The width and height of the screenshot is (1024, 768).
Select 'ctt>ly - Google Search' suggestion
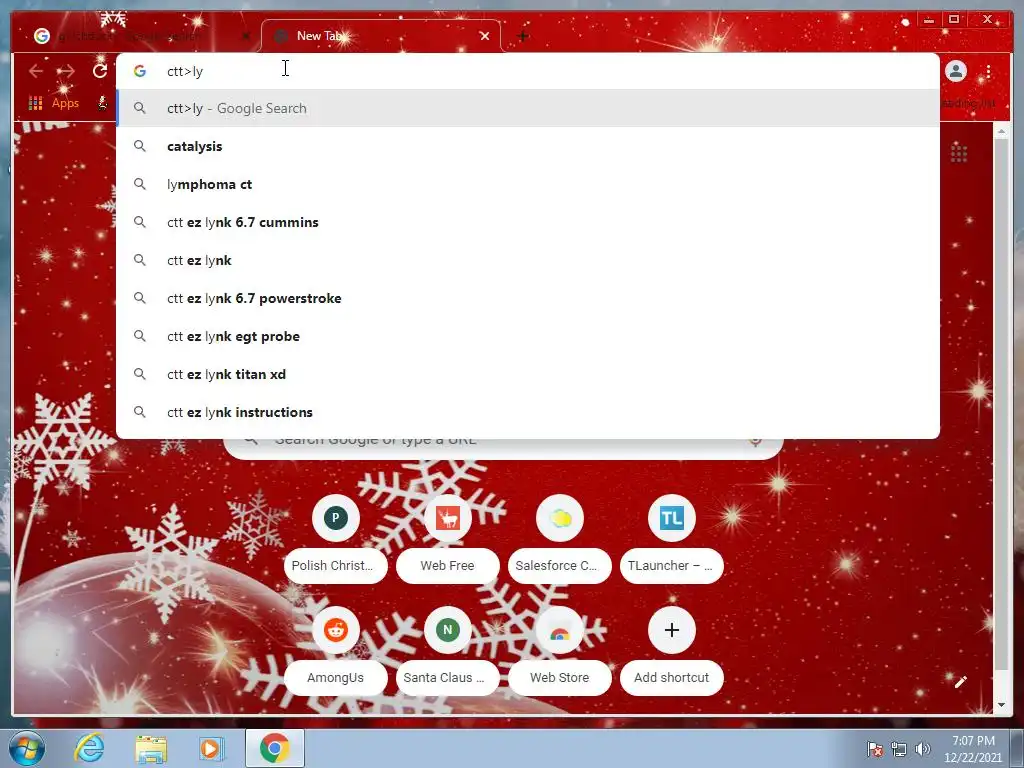(x=528, y=108)
